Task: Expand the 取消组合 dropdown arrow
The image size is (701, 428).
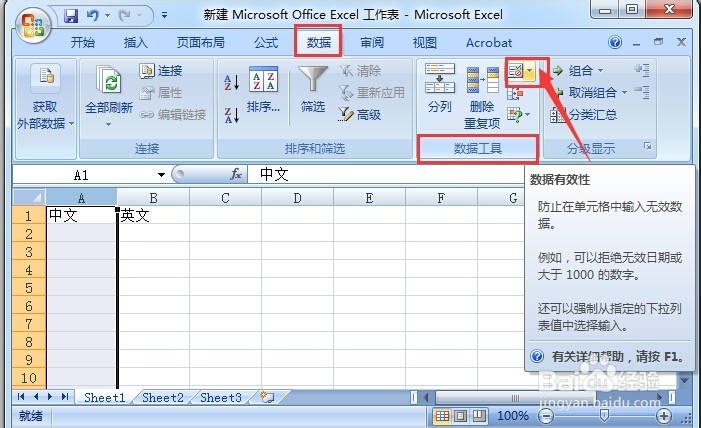Action: click(624, 93)
